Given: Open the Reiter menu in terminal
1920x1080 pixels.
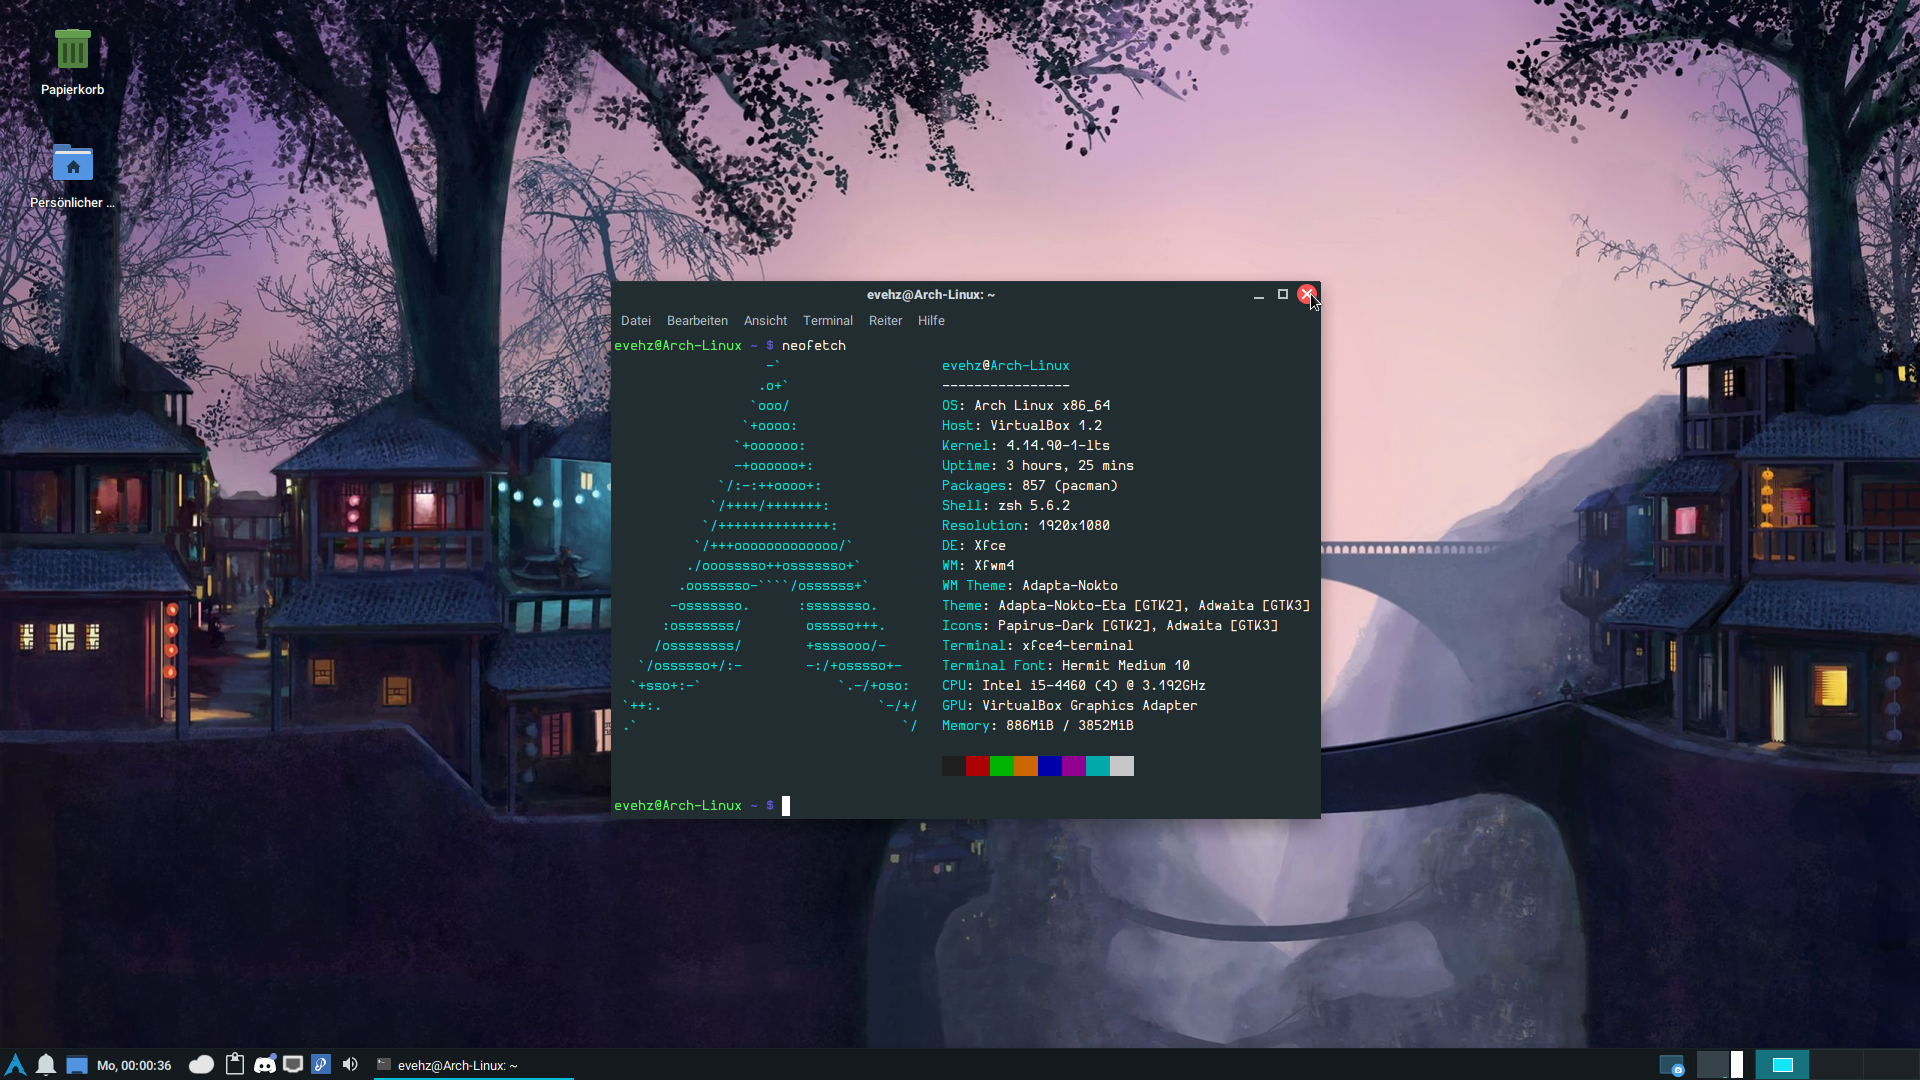Looking at the screenshot, I should click(885, 321).
